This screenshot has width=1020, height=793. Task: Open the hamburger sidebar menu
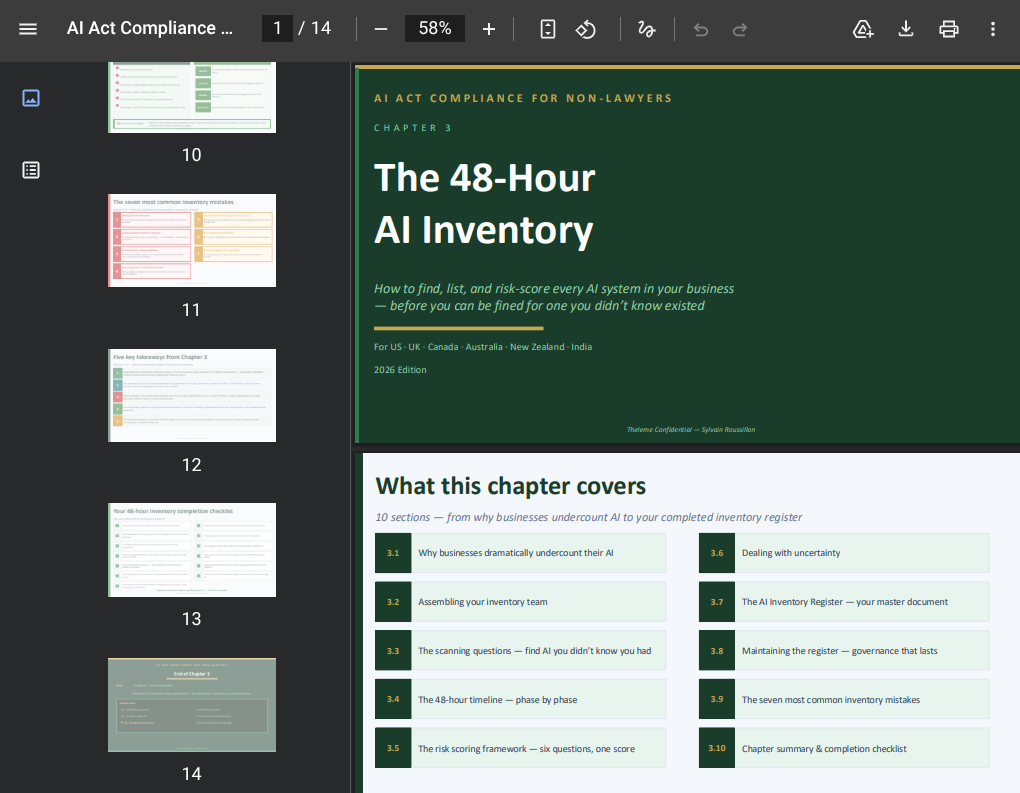click(x=28, y=29)
